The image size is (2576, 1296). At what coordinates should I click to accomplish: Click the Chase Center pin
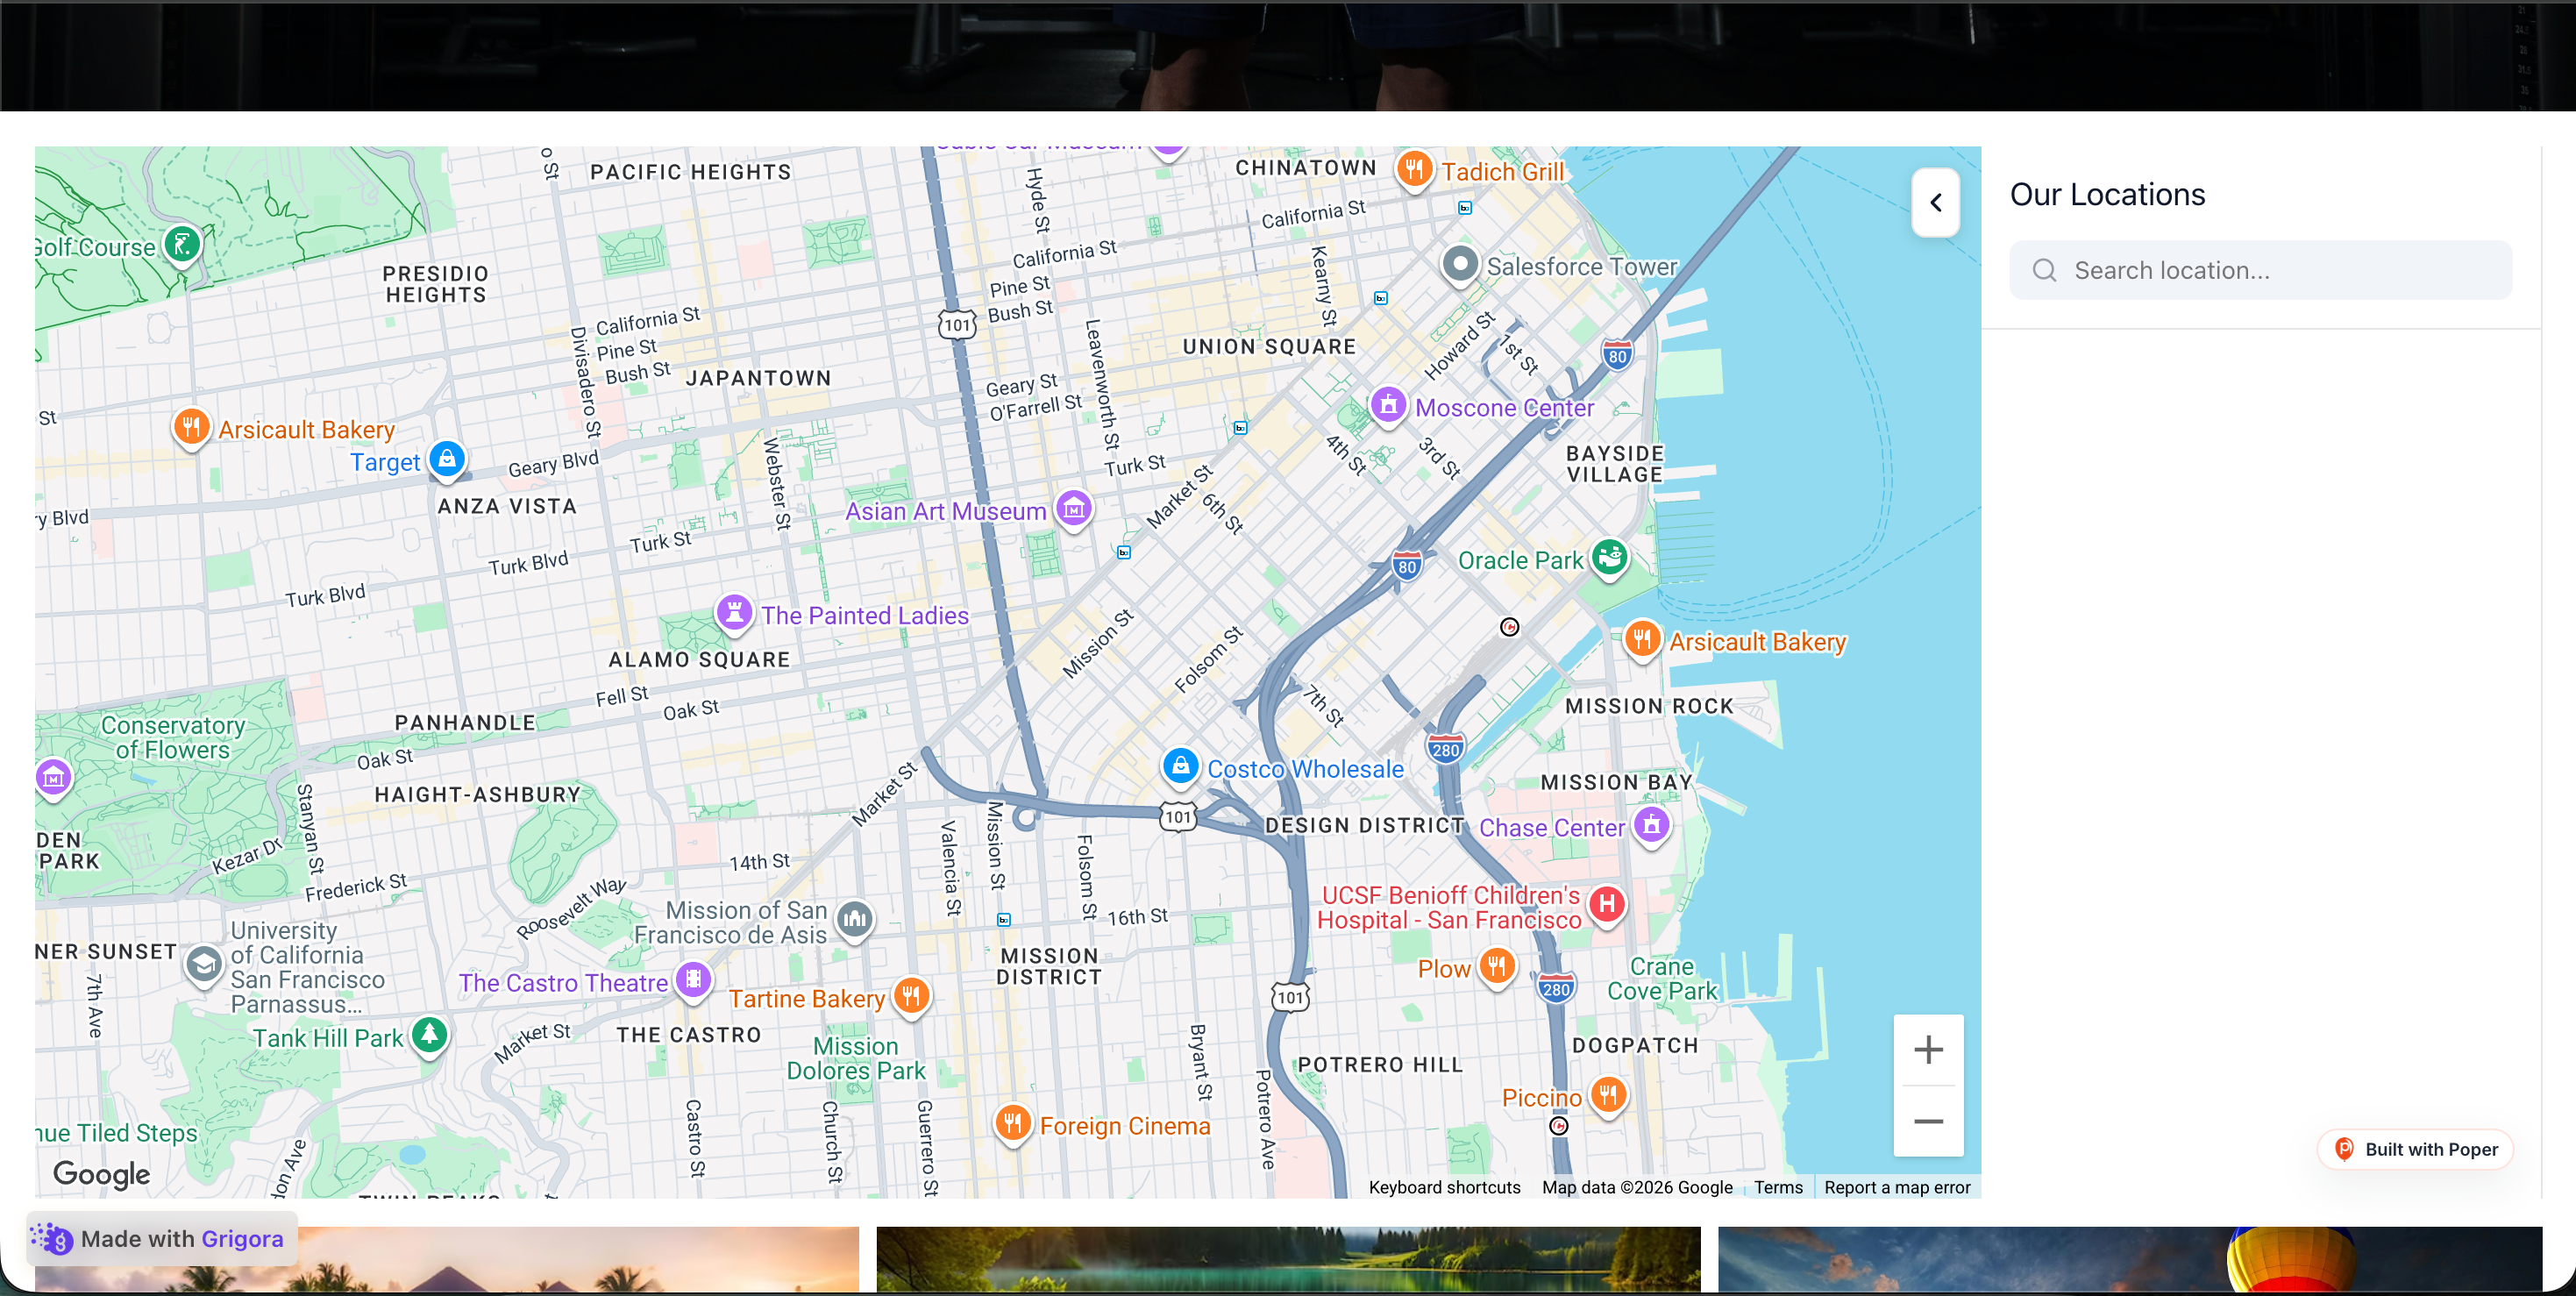1652,826
